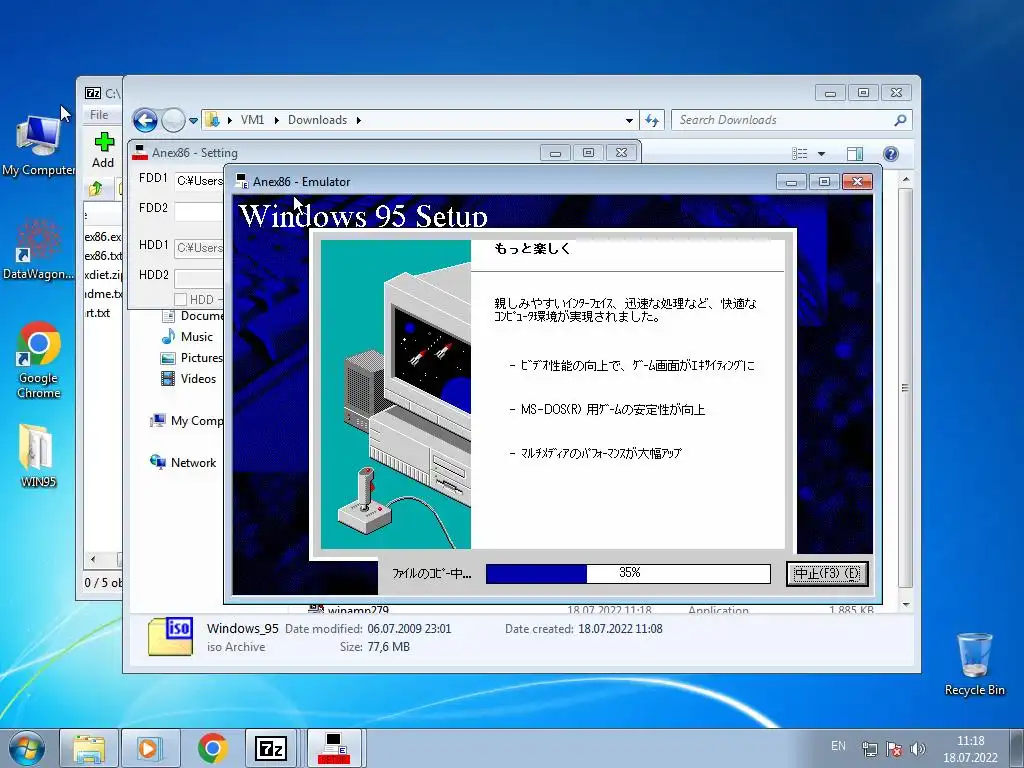This screenshot has width=1024, height=768.
Task: Switch to the Anex86 taskbar button
Action: click(334, 748)
